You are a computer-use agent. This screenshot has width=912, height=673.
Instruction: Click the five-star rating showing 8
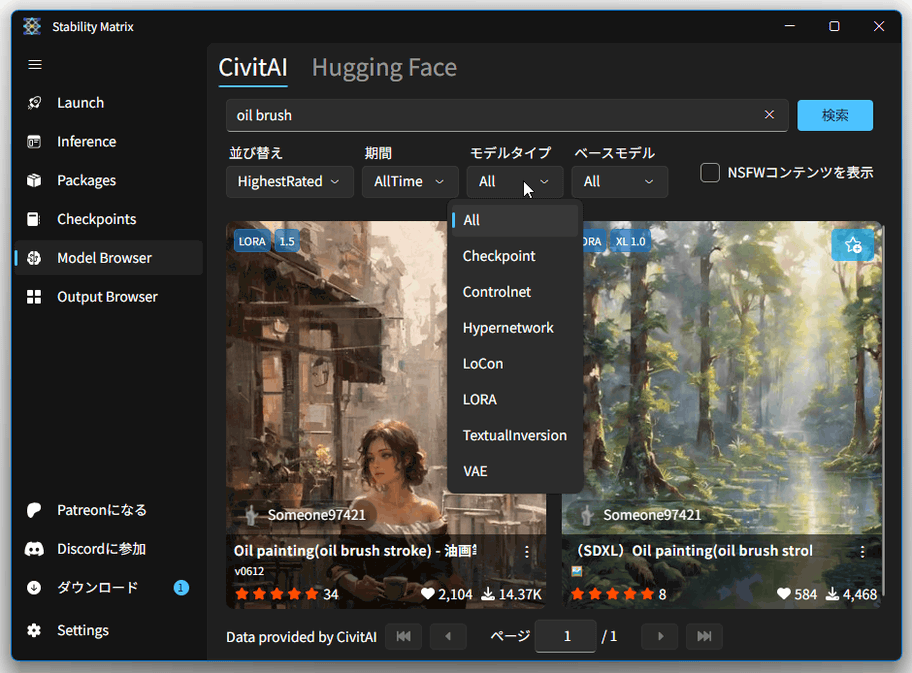point(618,594)
